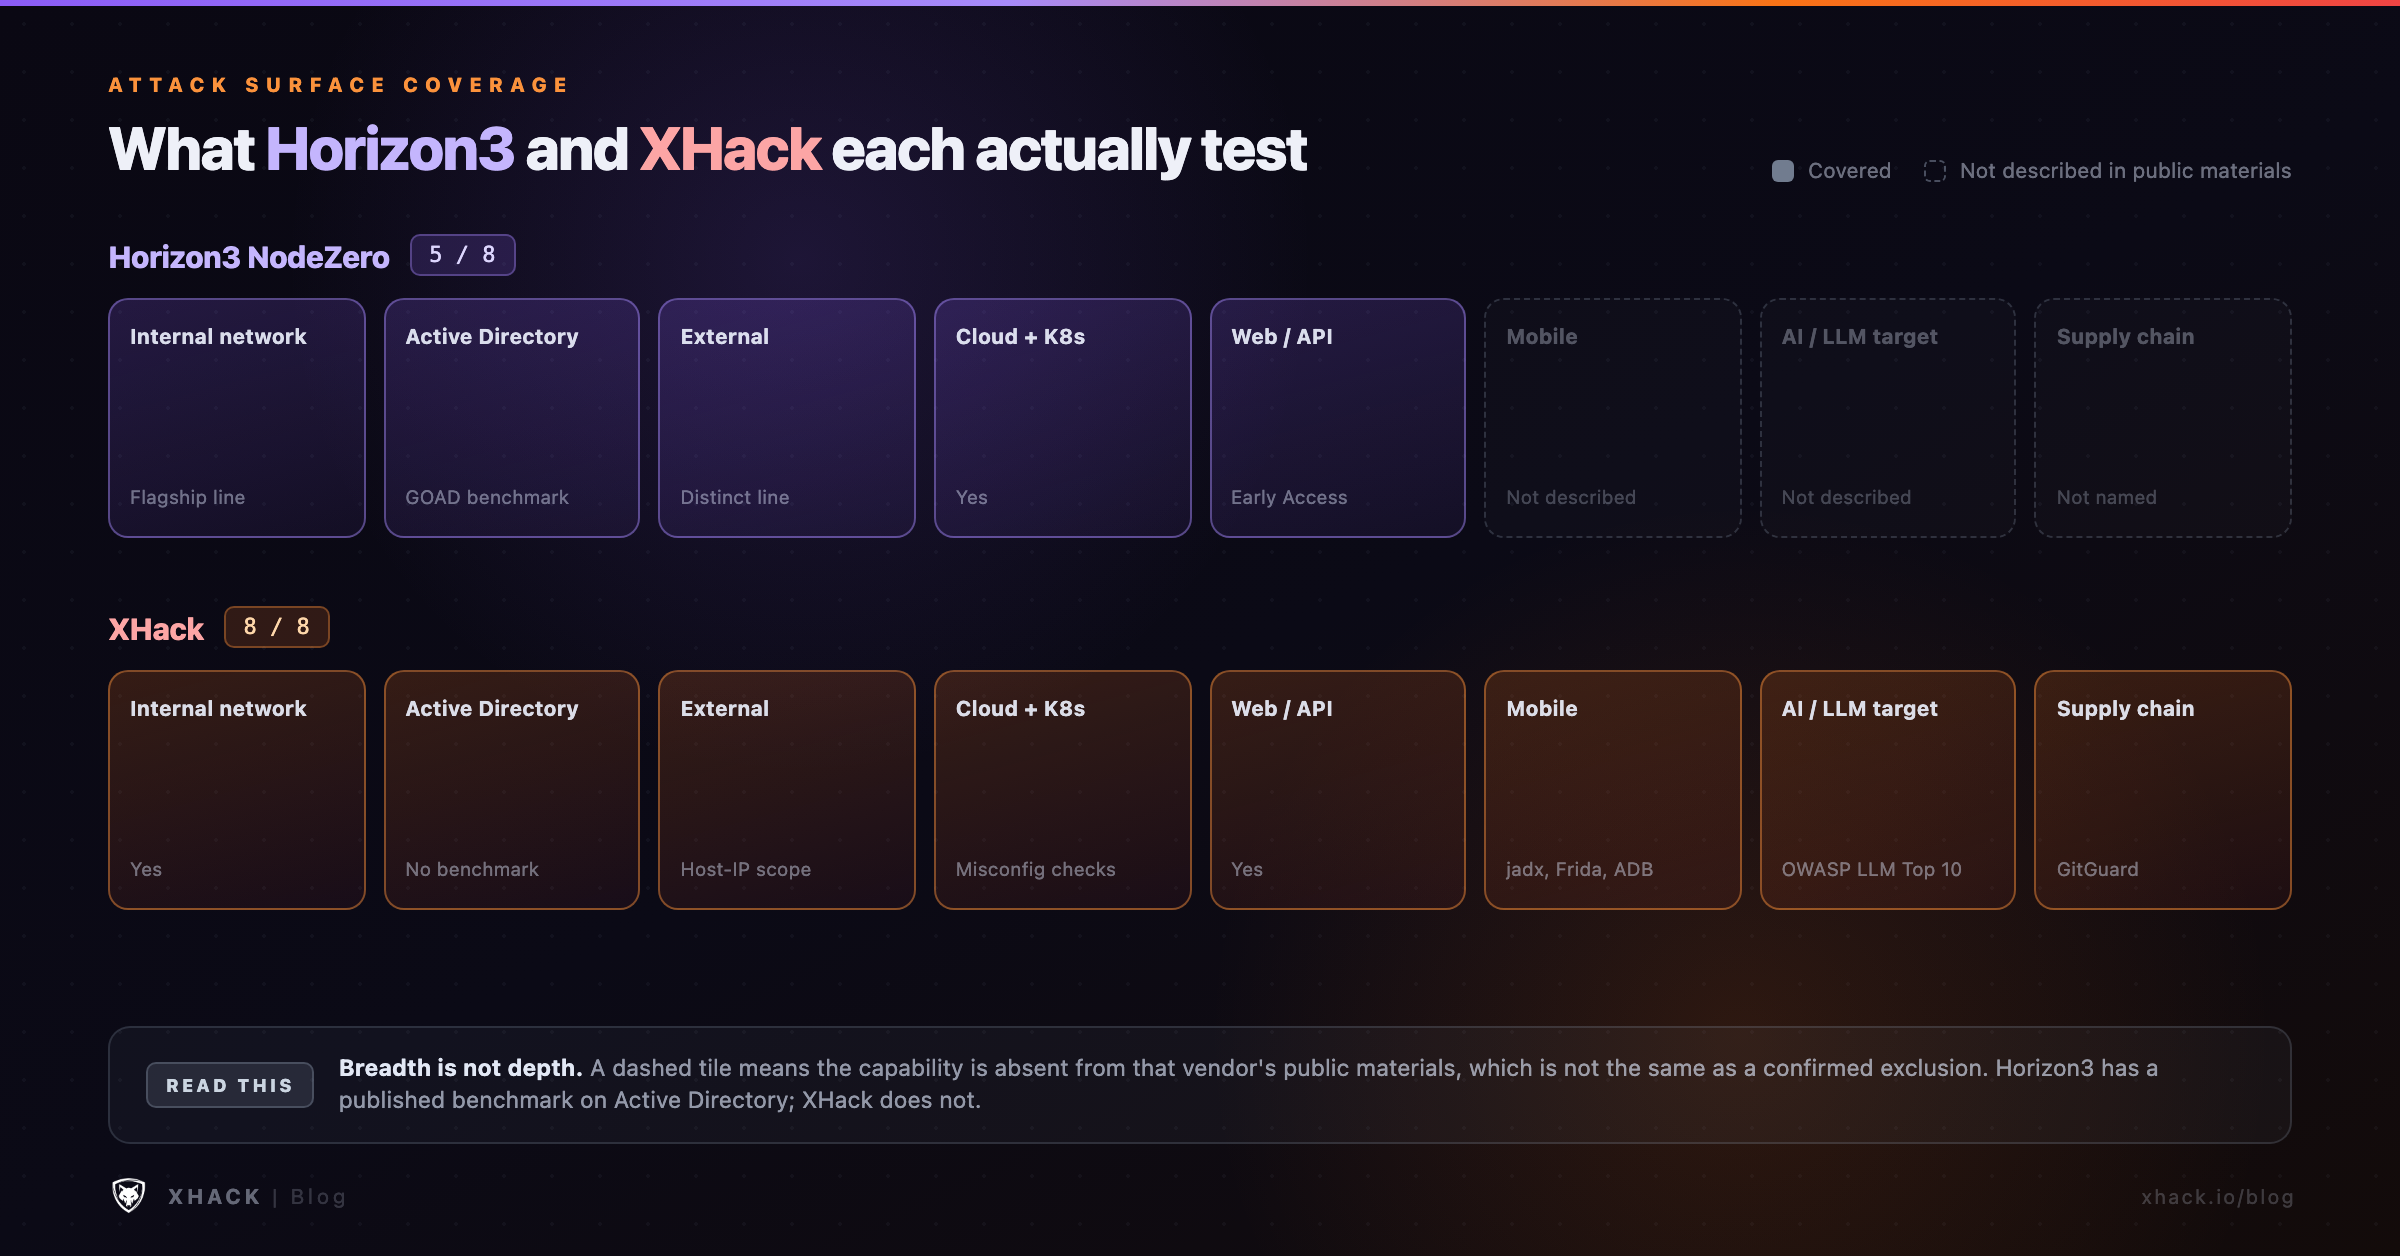
Task: Click the Covered legend square swatch
Action: pyautogui.click(x=1783, y=171)
